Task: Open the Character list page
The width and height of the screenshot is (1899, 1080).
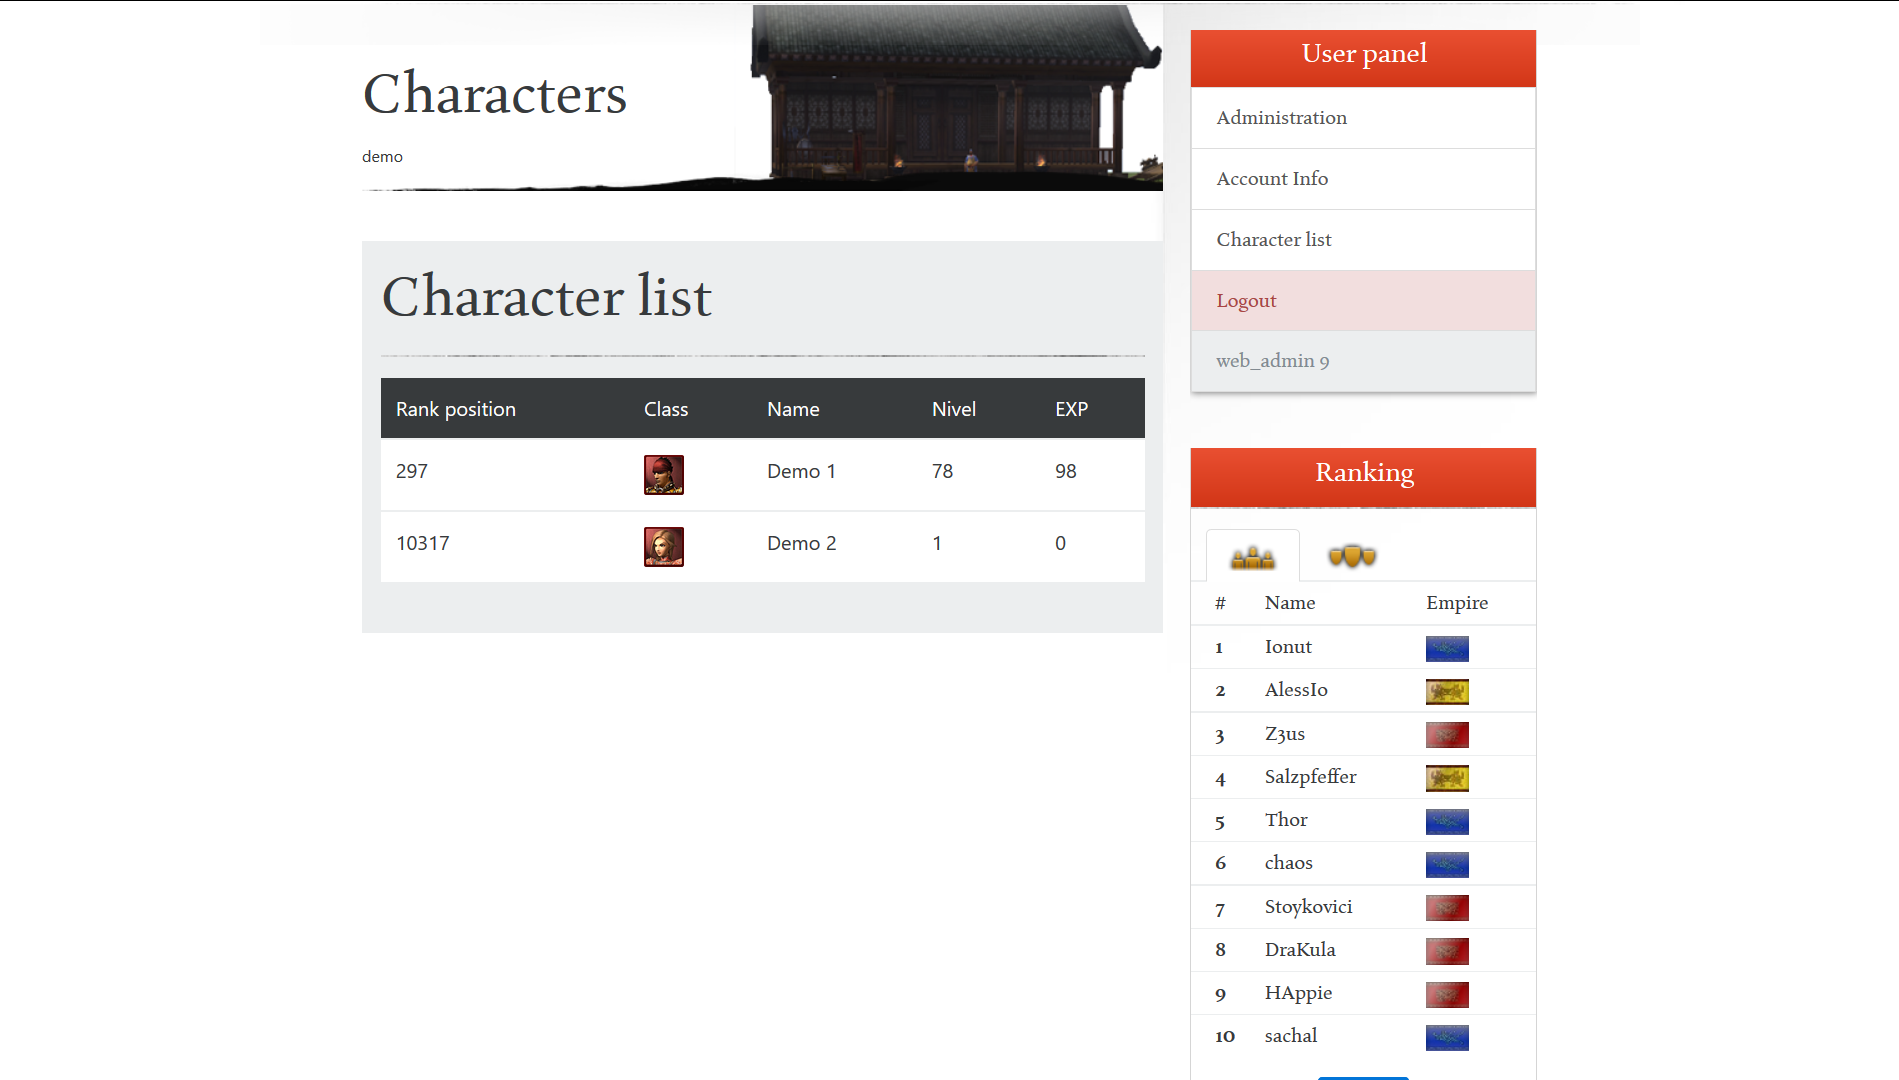Action: tap(1273, 240)
